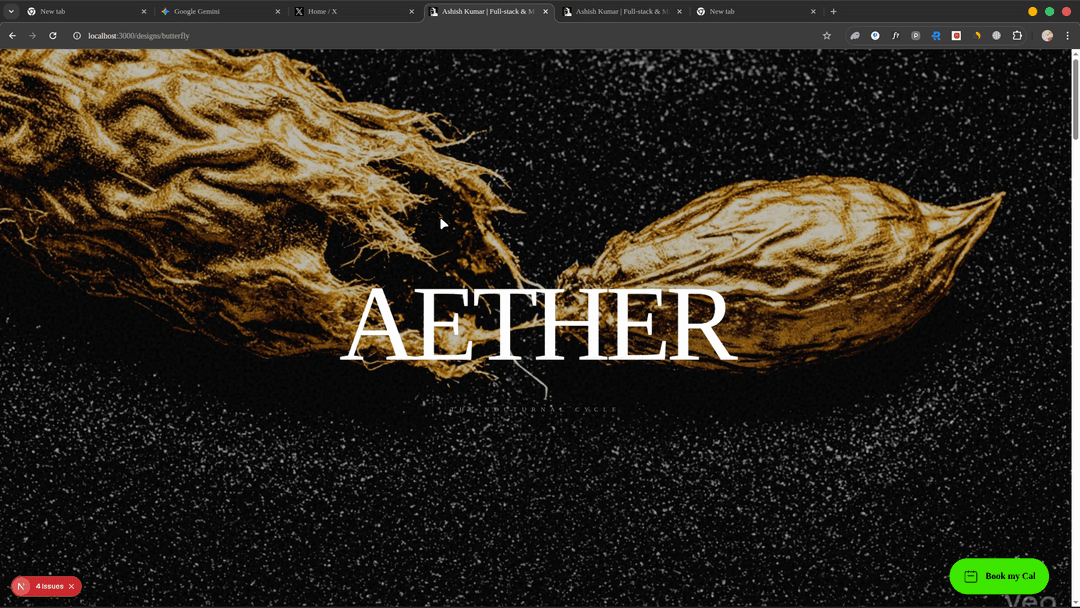This screenshot has width=1080, height=608.
Task: Open the 'fr' extension icon
Action: click(x=895, y=36)
